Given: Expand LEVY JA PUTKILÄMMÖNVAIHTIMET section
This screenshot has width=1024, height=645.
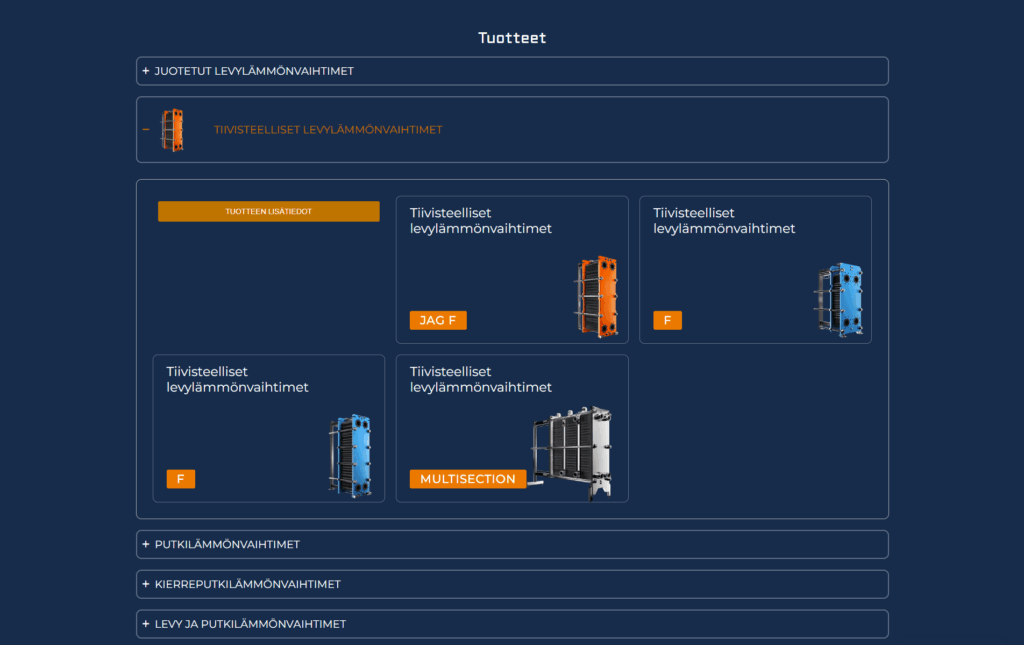Looking at the screenshot, I should 512,624.
